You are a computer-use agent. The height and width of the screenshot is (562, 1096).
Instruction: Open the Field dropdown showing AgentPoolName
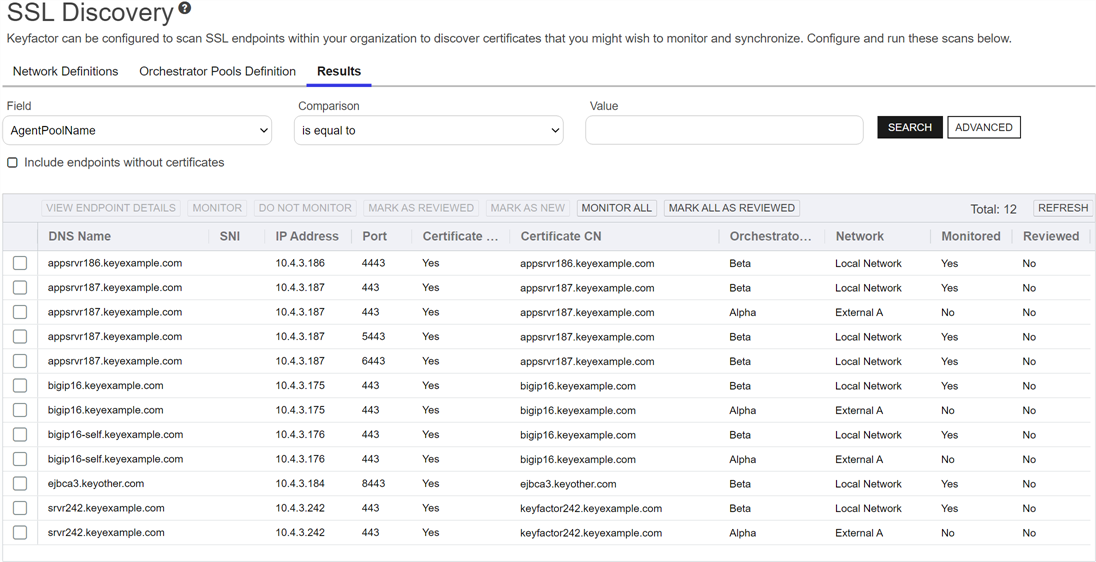[137, 130]
